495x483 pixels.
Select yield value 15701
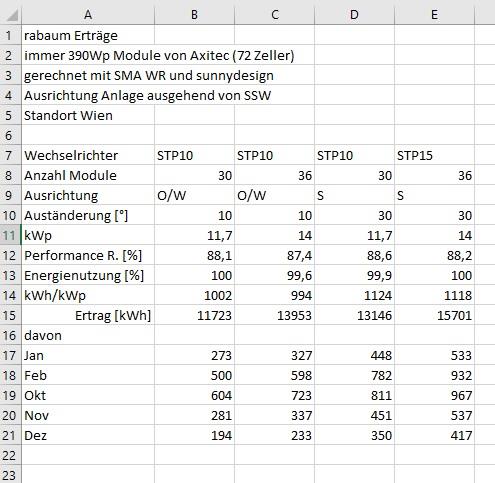point(434,315)
